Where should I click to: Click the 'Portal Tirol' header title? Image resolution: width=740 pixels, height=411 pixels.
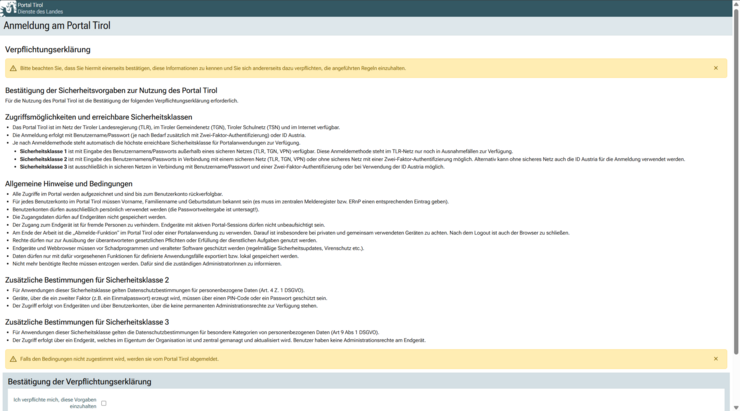(x=30, y=5)
